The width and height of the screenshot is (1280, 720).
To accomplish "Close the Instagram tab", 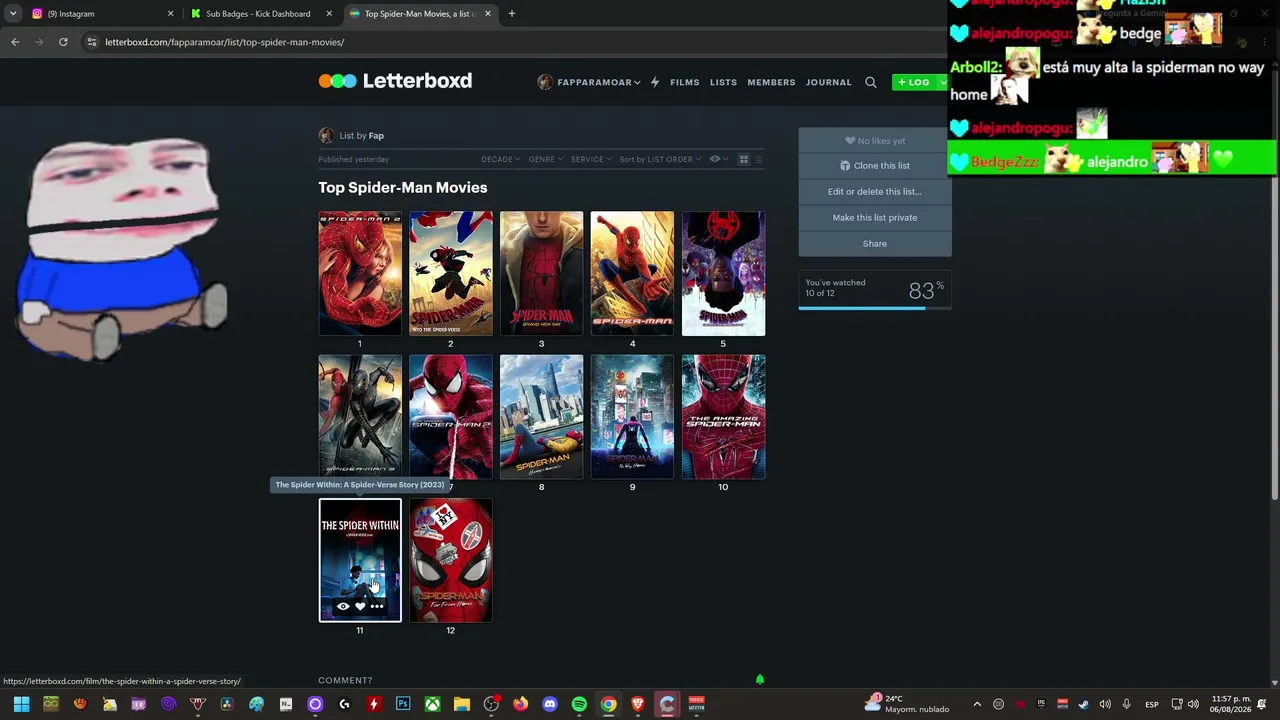I will point(170,14).
